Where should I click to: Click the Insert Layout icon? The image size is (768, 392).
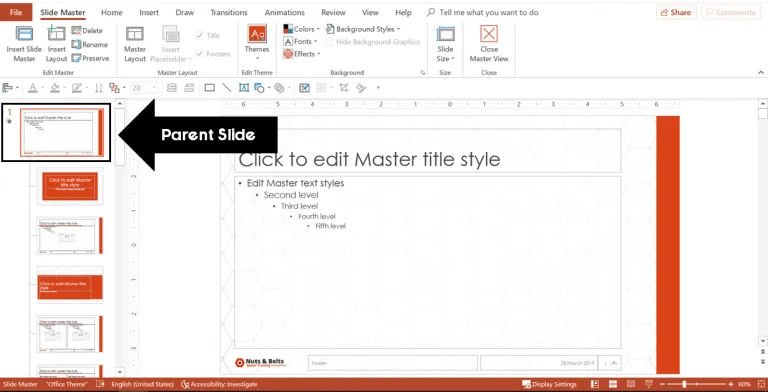[56, 44]
